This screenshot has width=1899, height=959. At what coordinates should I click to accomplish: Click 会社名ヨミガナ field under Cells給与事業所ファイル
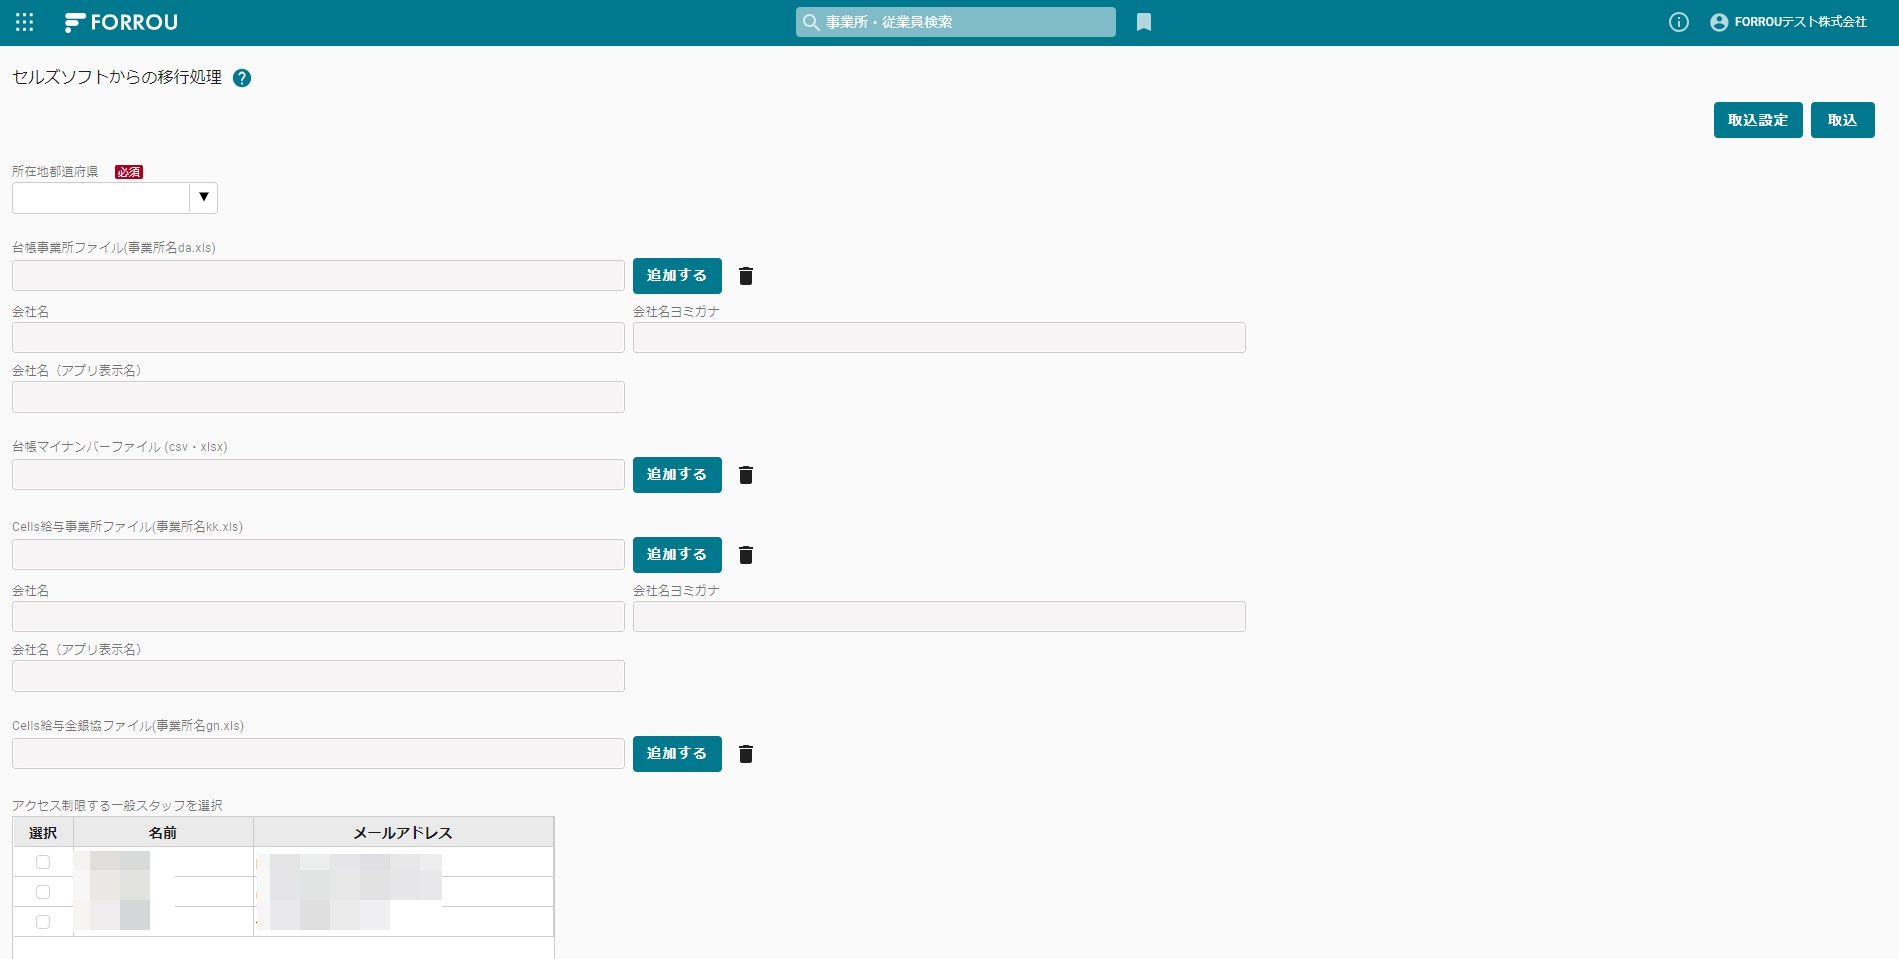coord(939,617)
